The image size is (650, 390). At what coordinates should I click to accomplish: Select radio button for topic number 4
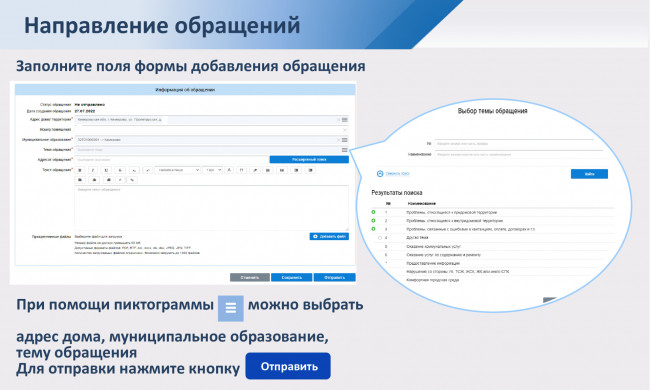380,238
